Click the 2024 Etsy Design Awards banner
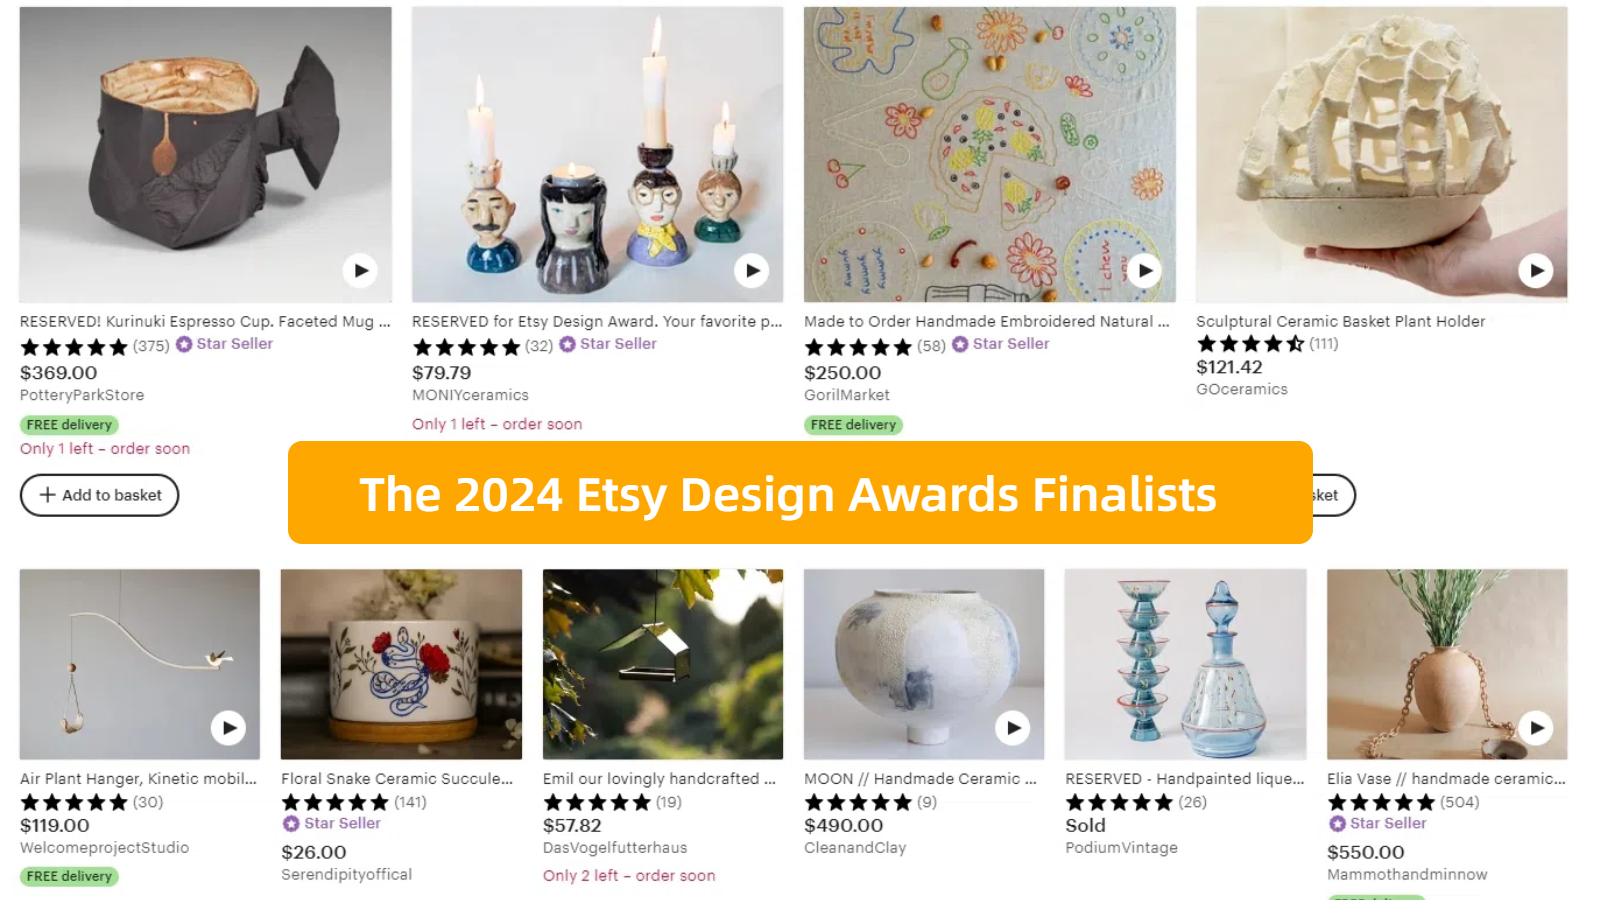The image size is (1600, 900). [800, 493]
